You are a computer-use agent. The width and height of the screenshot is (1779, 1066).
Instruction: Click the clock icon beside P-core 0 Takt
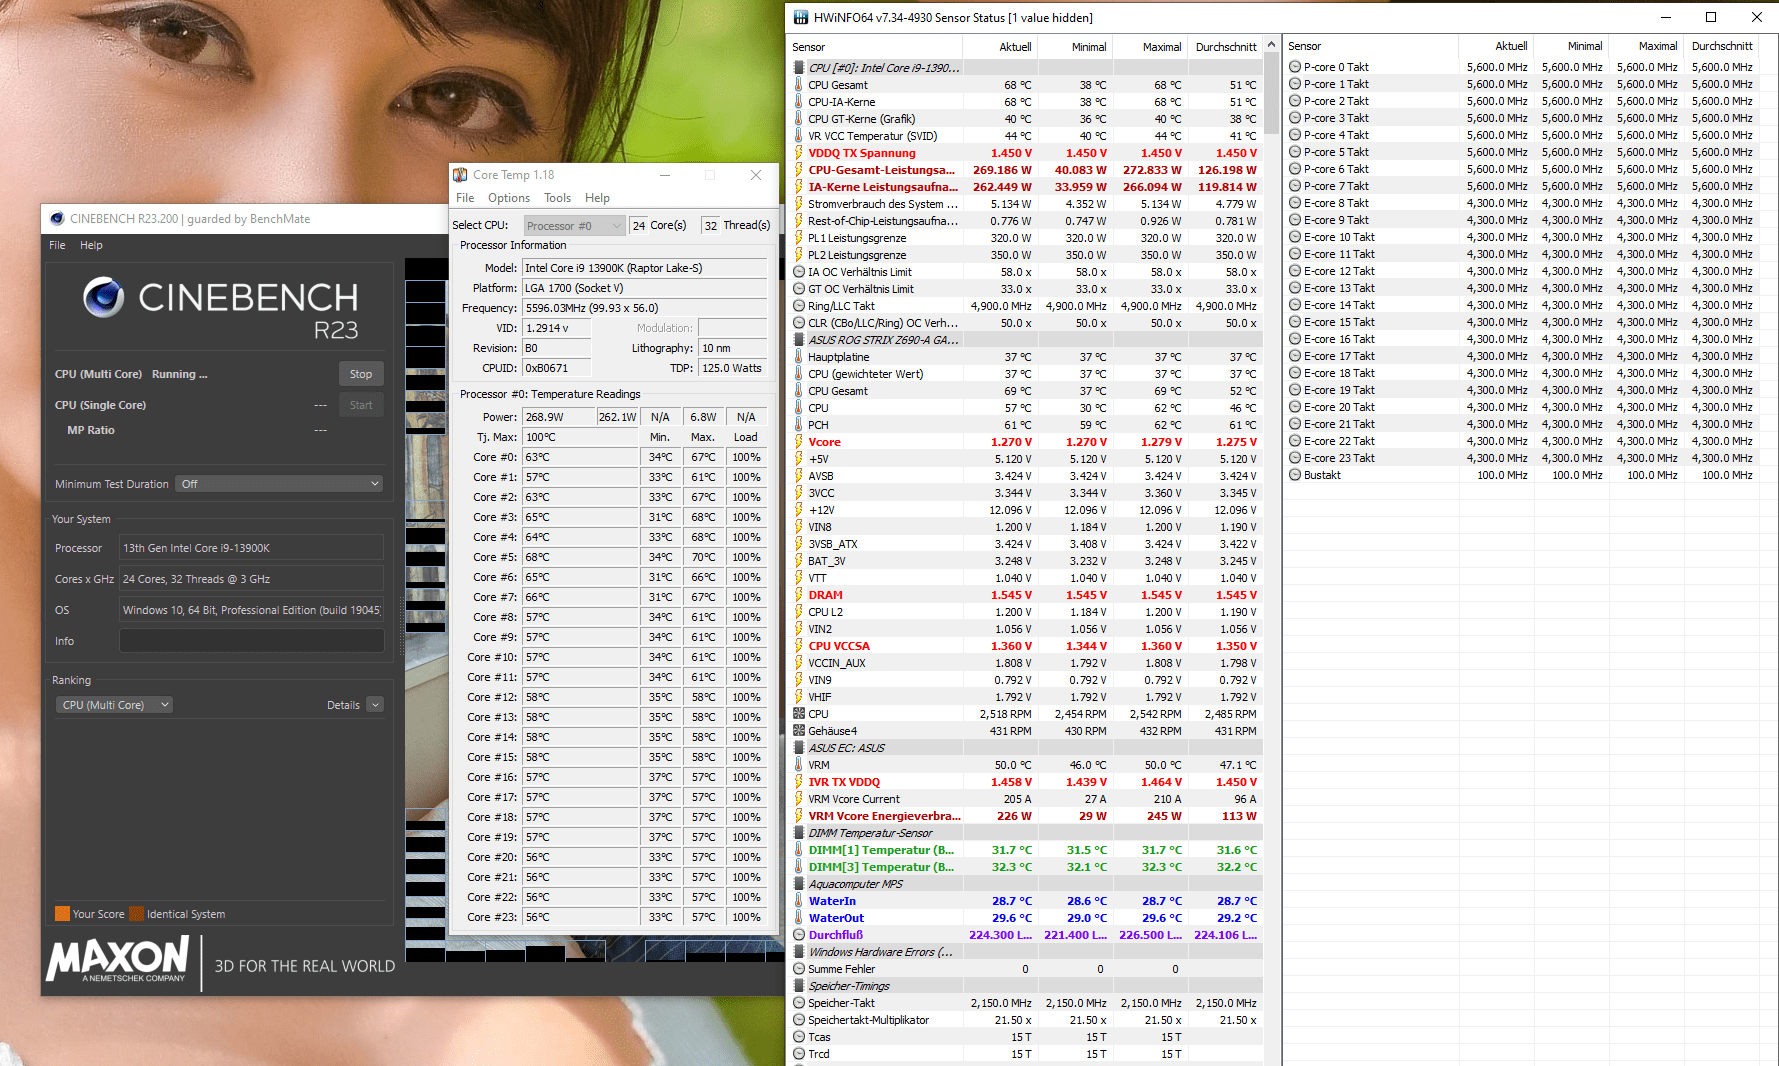[x=1295, y=67]
